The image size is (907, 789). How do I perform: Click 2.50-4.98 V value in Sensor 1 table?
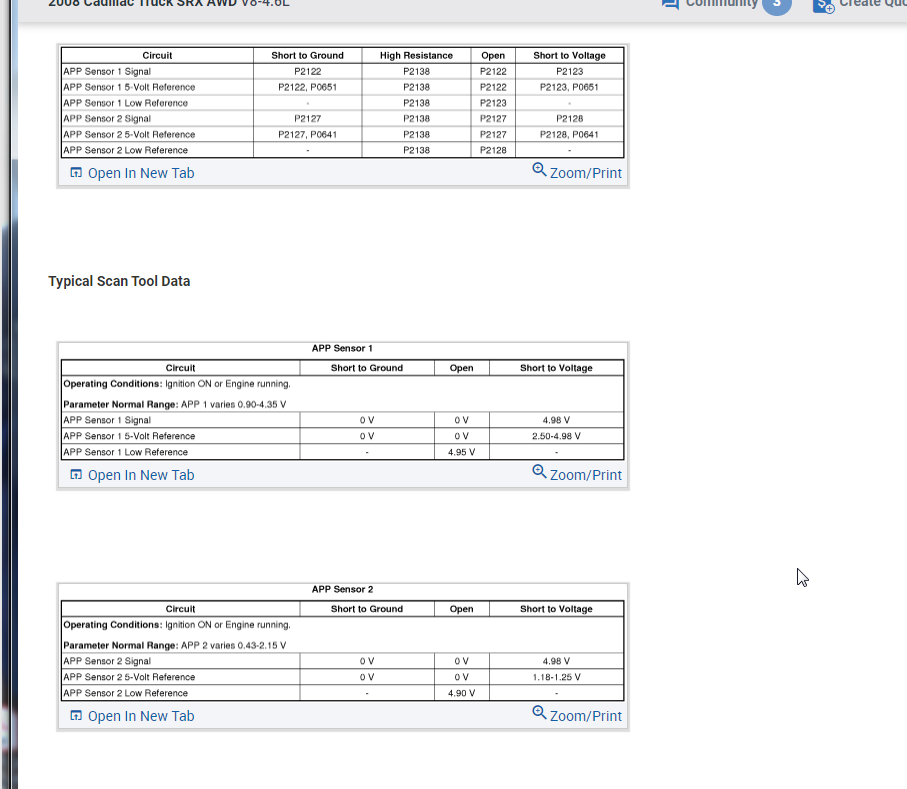pos(556,436)
